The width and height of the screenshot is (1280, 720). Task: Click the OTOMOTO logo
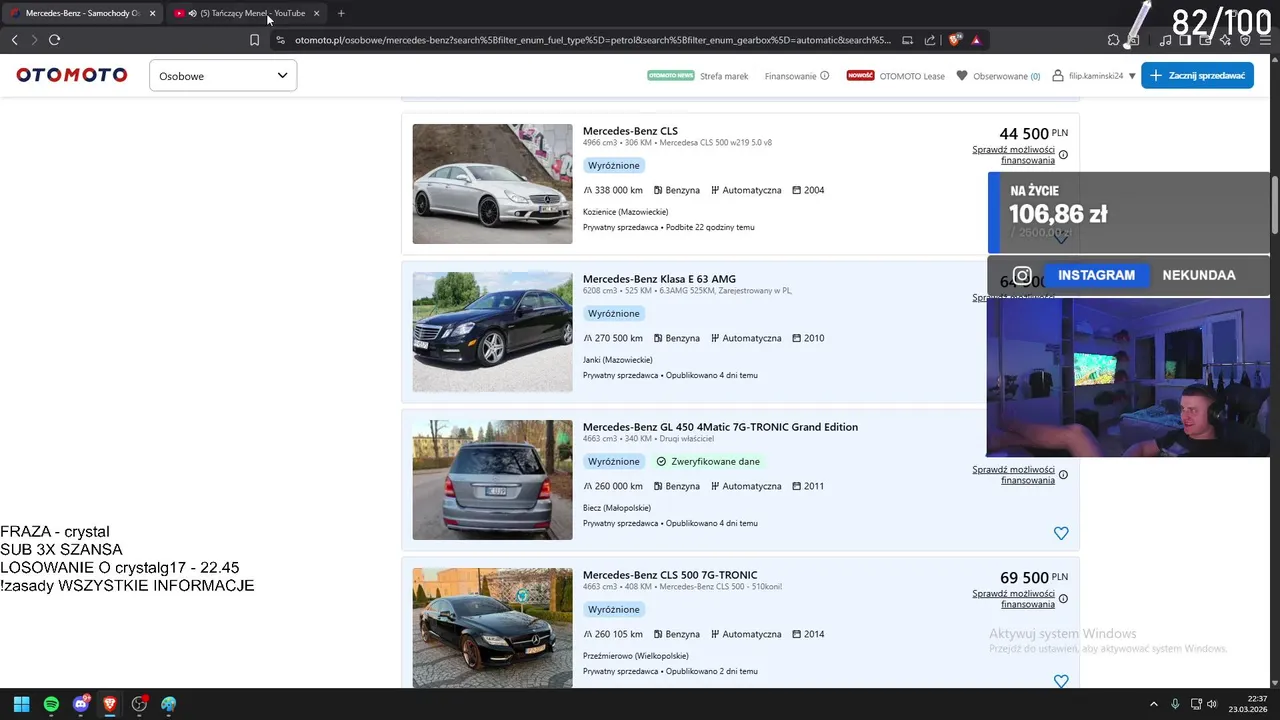pyautogui.click(x=72, y=75)
